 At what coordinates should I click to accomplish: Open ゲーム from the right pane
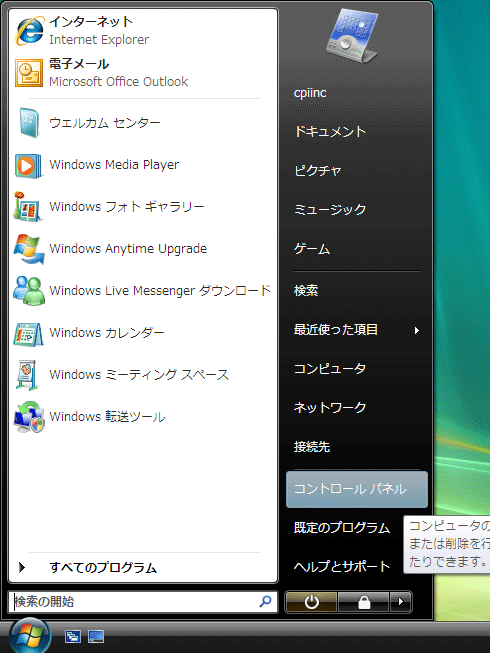pos(312,249)
